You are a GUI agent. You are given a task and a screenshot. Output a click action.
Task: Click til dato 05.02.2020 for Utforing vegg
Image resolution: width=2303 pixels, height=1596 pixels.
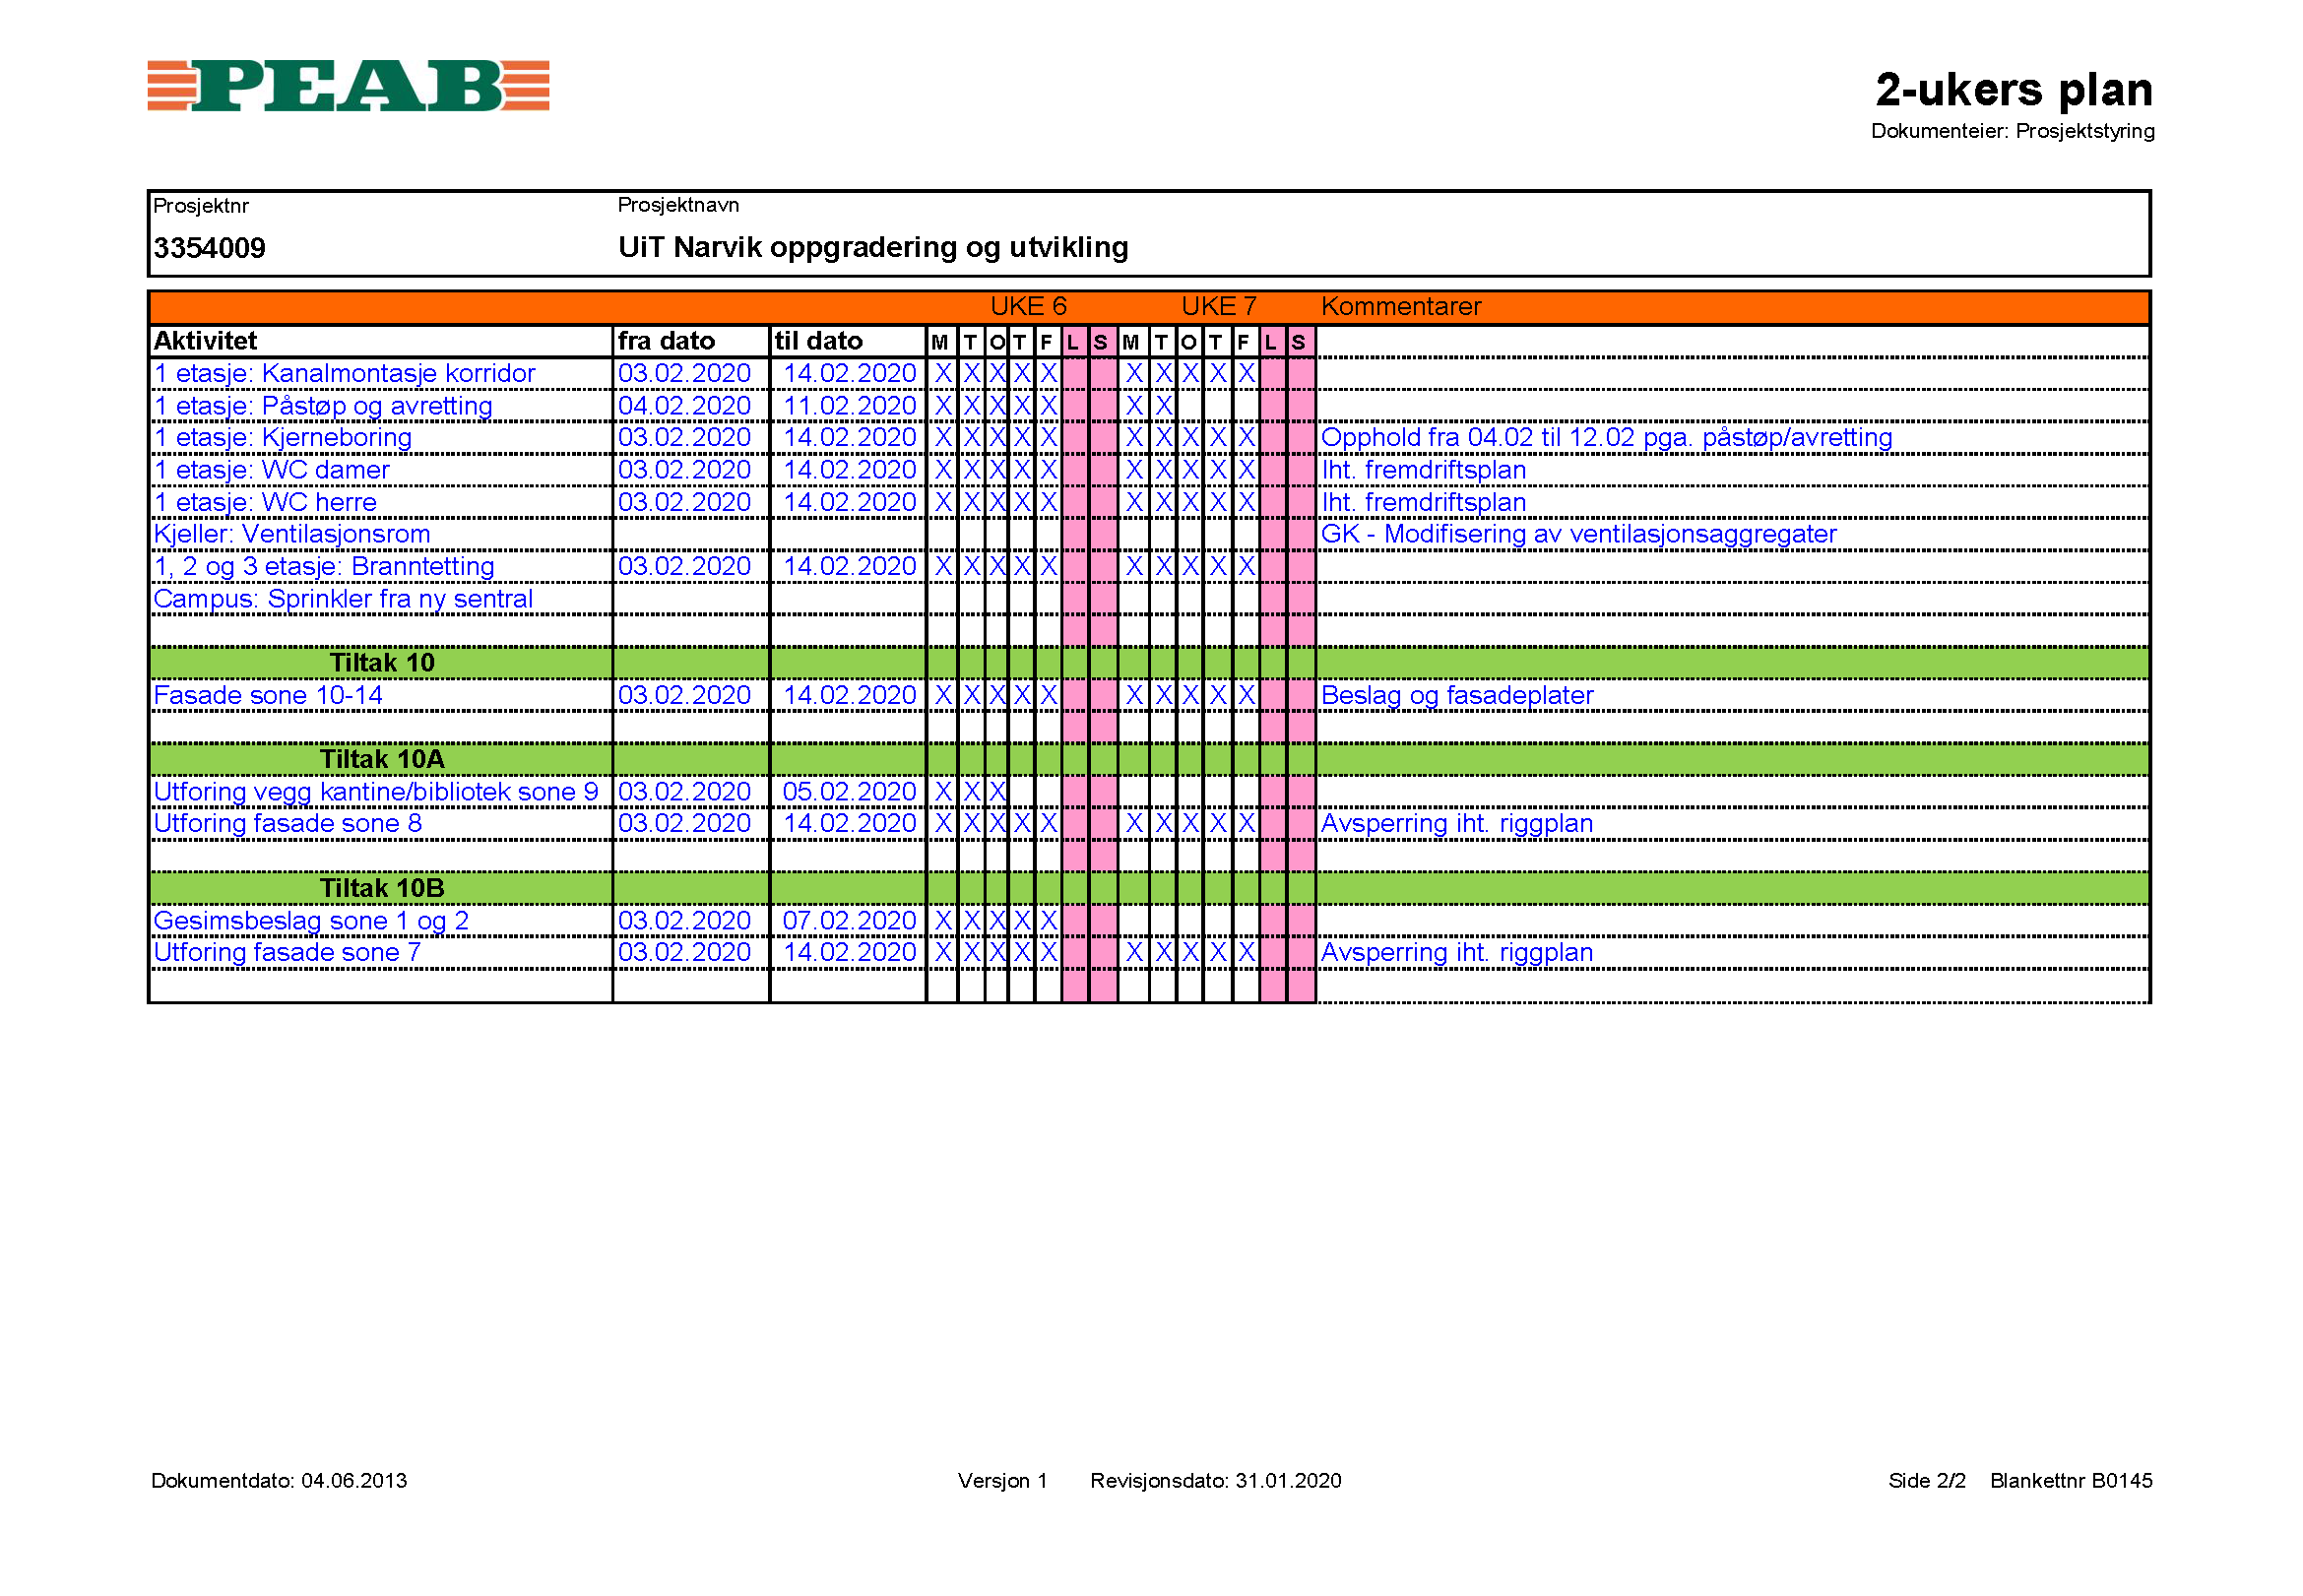point(848,791)
